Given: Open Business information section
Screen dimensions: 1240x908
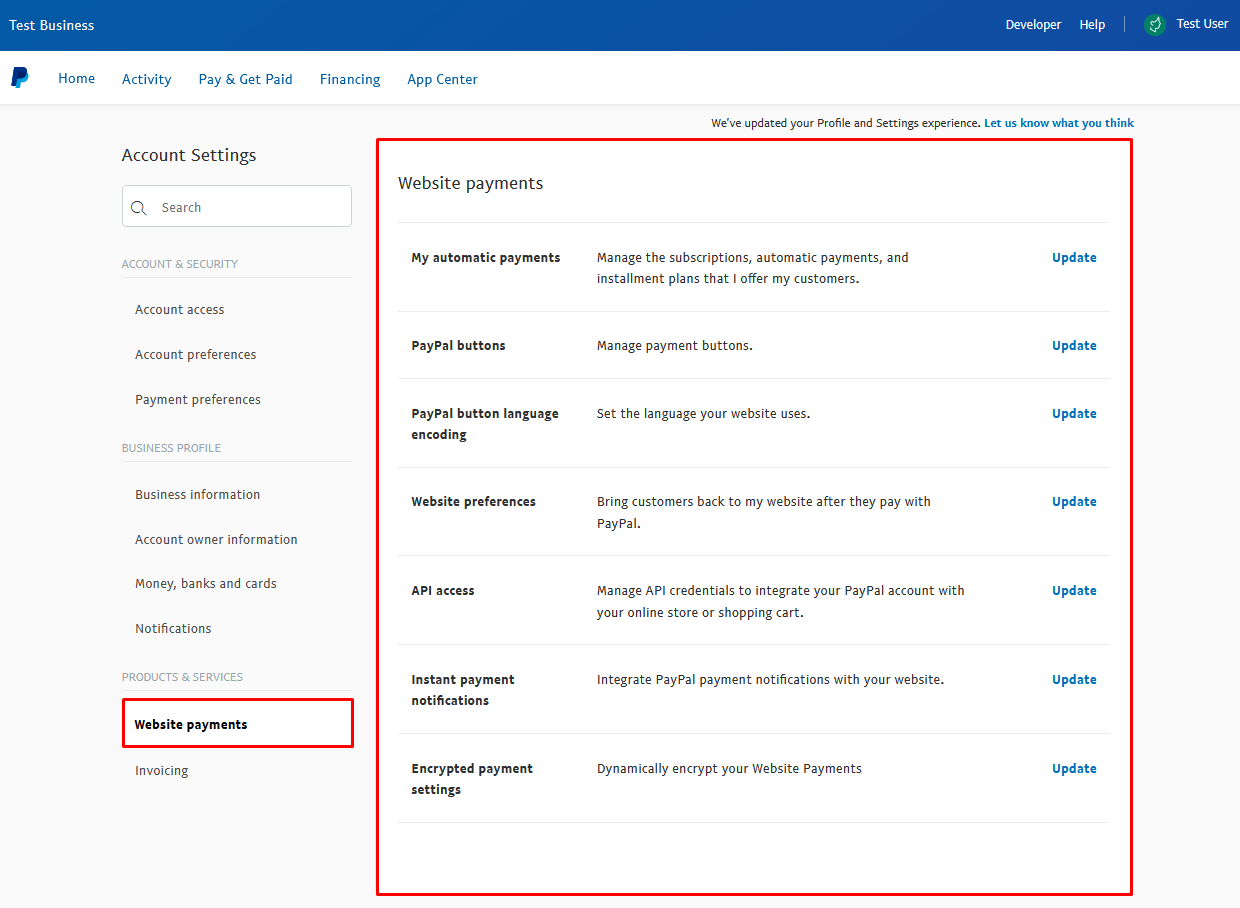Looking at the screenshot, I should (x=198, y=495).
